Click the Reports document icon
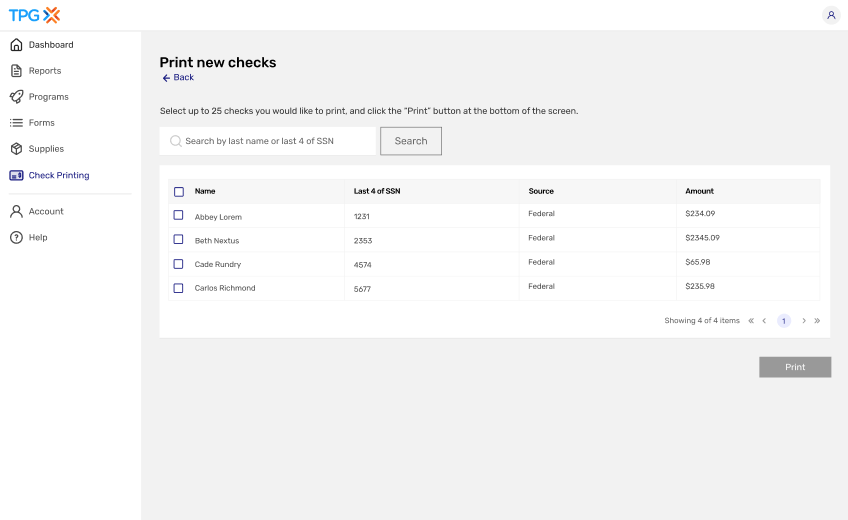The width and height of the screenshot is (848, 520). (16, 71)
